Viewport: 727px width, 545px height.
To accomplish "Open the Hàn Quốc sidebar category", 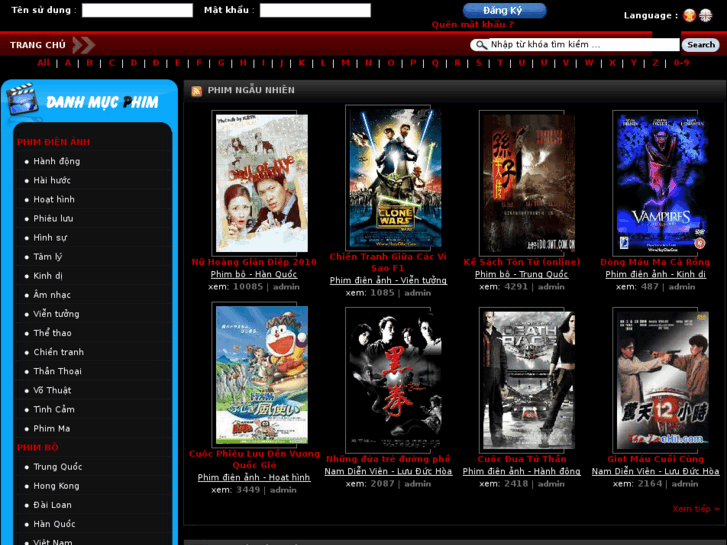I will [x=54, y=524].
